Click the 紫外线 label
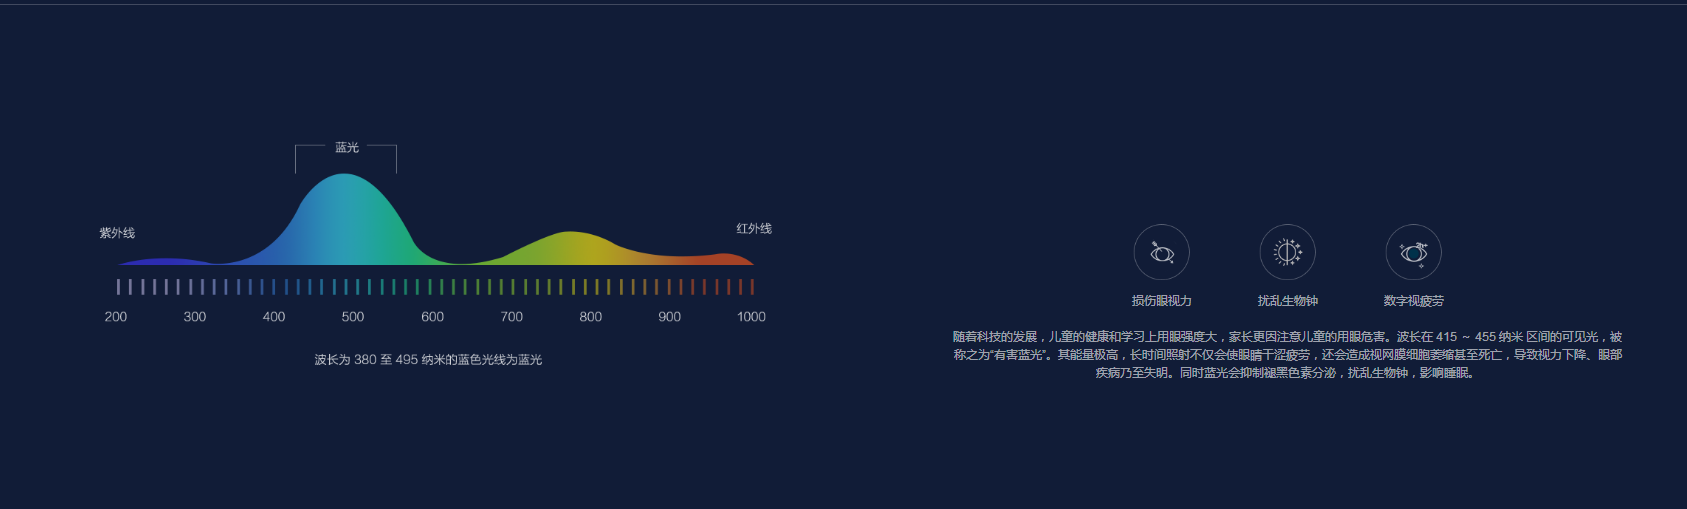The image size is (1687, 509). tap(117, 233)
